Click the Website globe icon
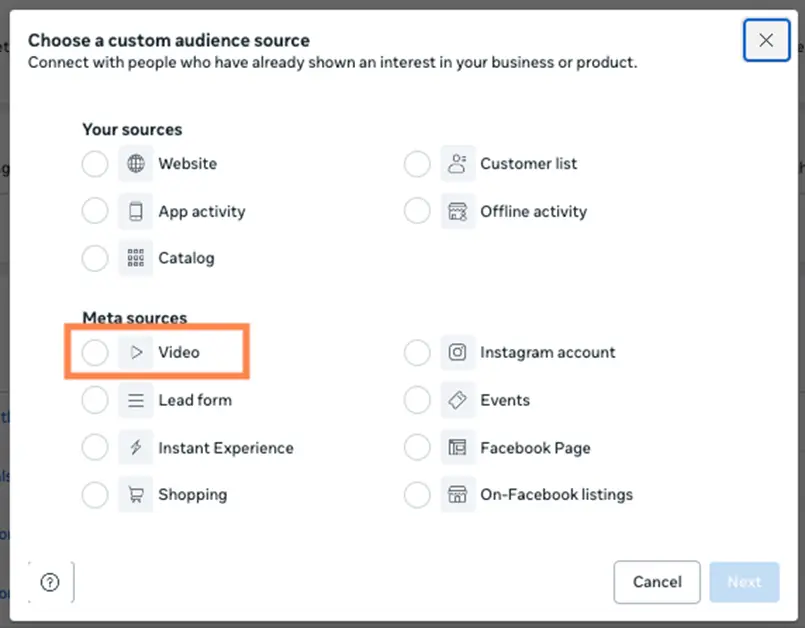Viewport: 805px width, 628px height. (136, 163)
